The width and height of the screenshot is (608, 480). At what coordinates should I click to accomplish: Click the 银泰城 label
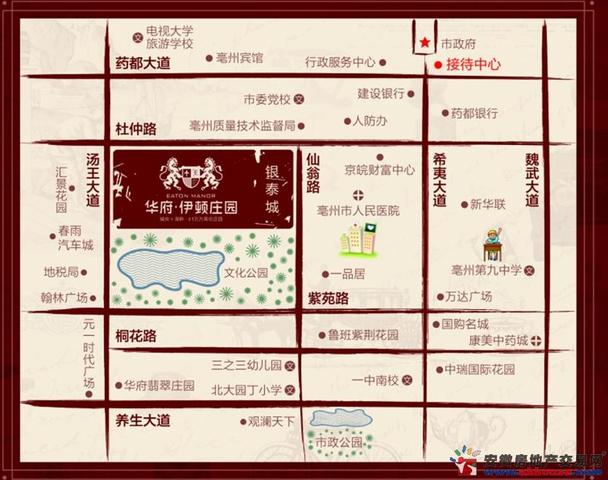(x=272, y=190)
